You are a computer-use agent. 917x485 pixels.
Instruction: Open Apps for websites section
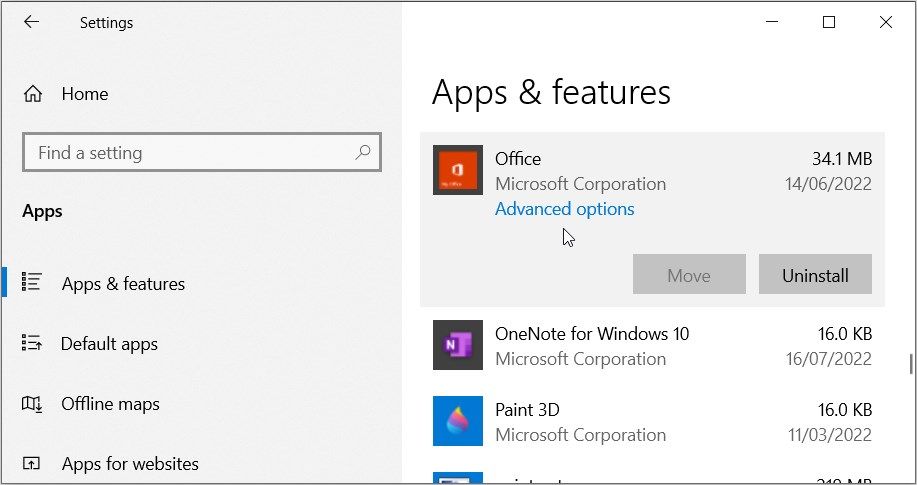(x=130, y=464)
